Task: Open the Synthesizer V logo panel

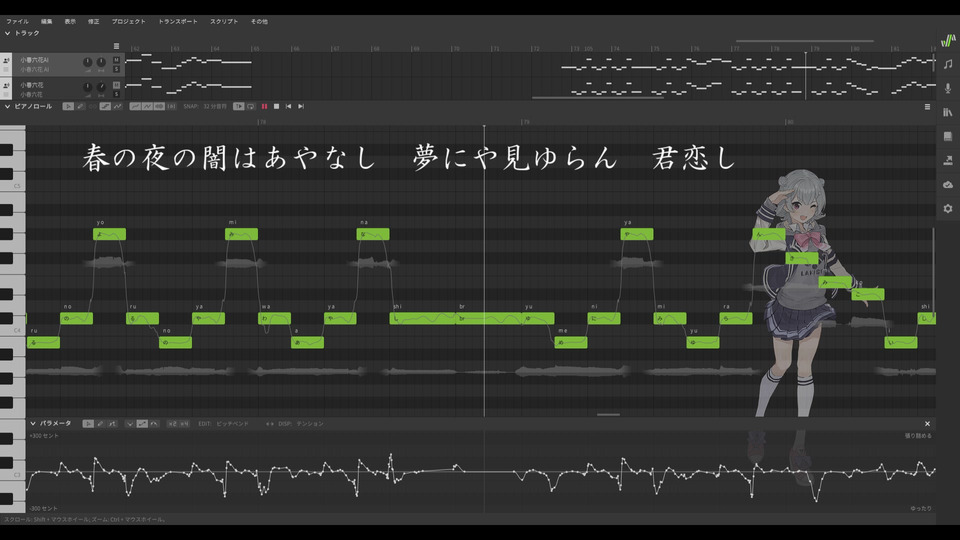Action: tap(948, 40)
